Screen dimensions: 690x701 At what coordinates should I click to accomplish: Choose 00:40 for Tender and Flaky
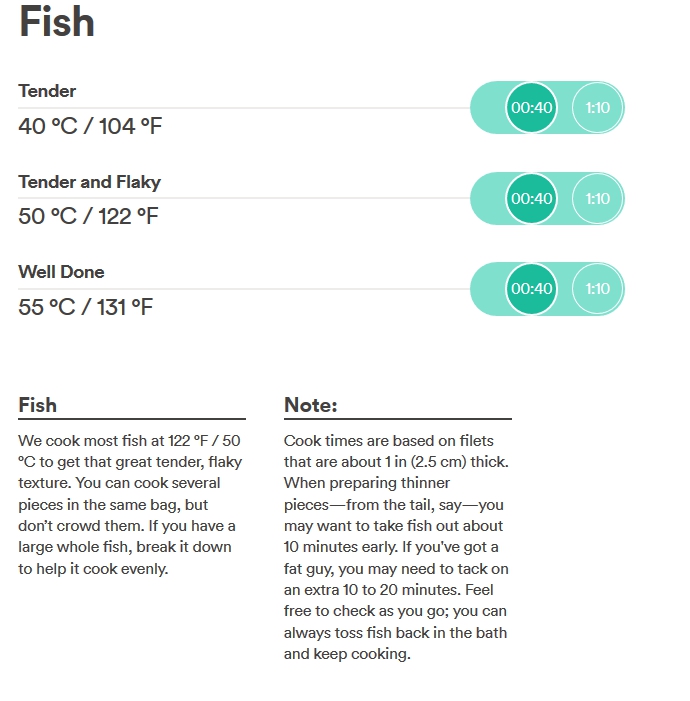point(531,198)
